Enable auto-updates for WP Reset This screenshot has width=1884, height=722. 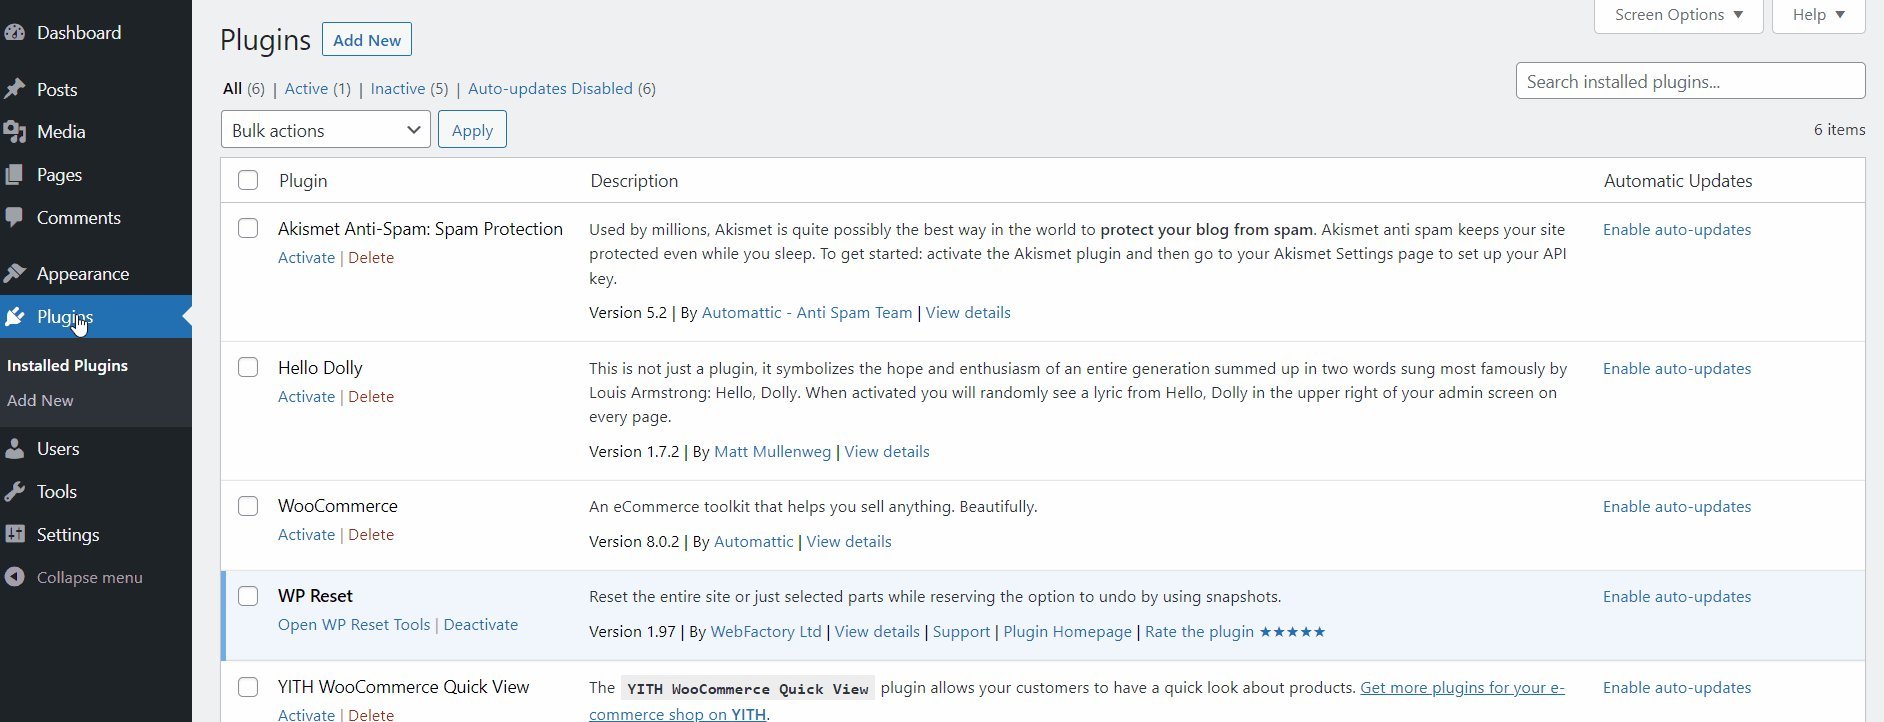(x=1677, y=597)
